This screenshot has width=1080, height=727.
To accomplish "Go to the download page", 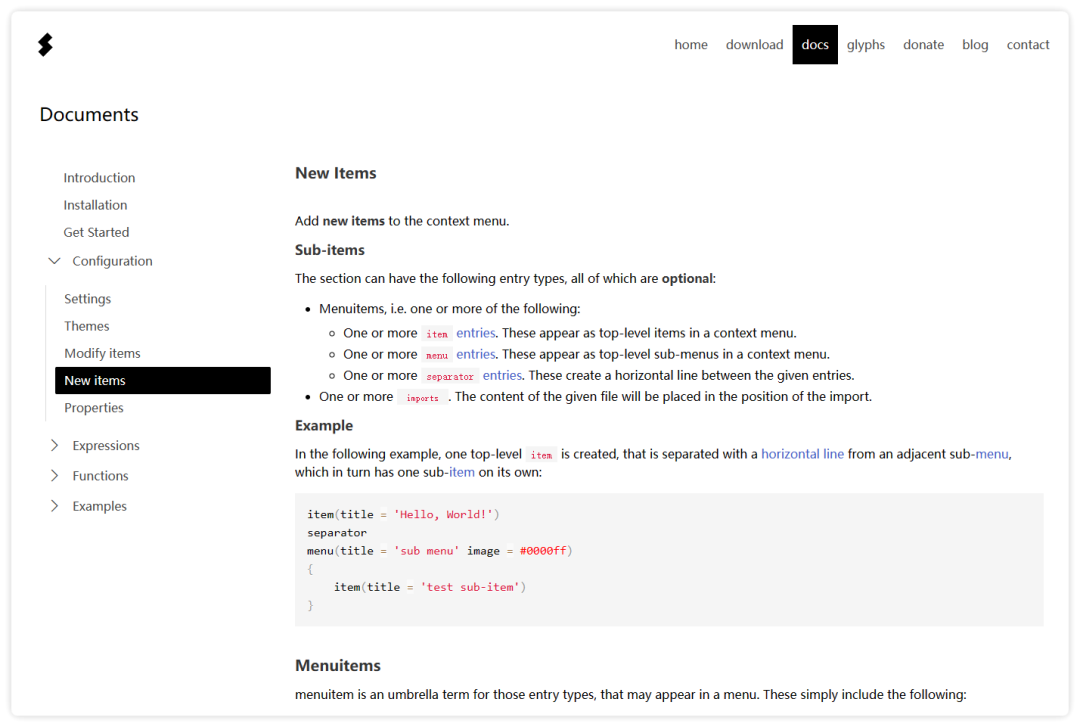I will (754, 45).
